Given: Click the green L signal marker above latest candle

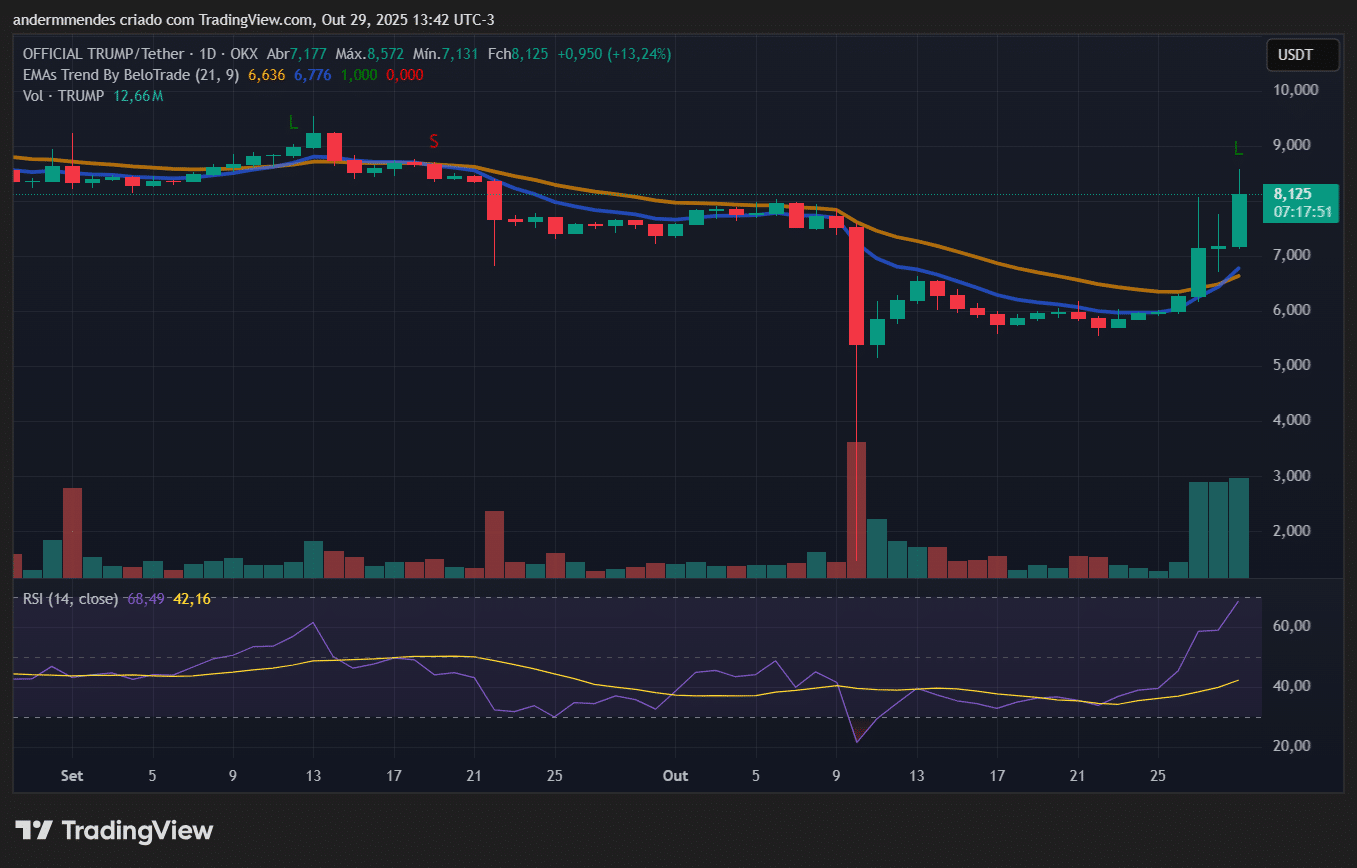Looking at the screenshot, I should tap(1238, 149).
